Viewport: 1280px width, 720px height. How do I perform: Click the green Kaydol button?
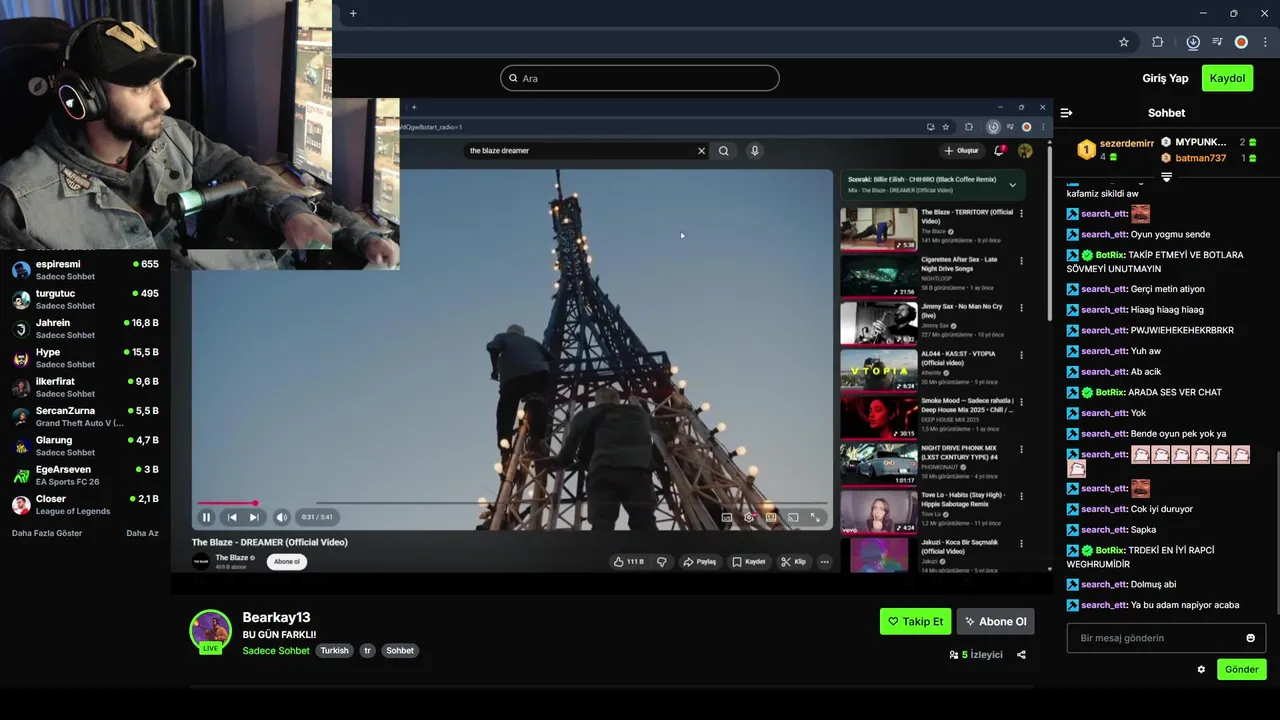(x=1227, y=78)
